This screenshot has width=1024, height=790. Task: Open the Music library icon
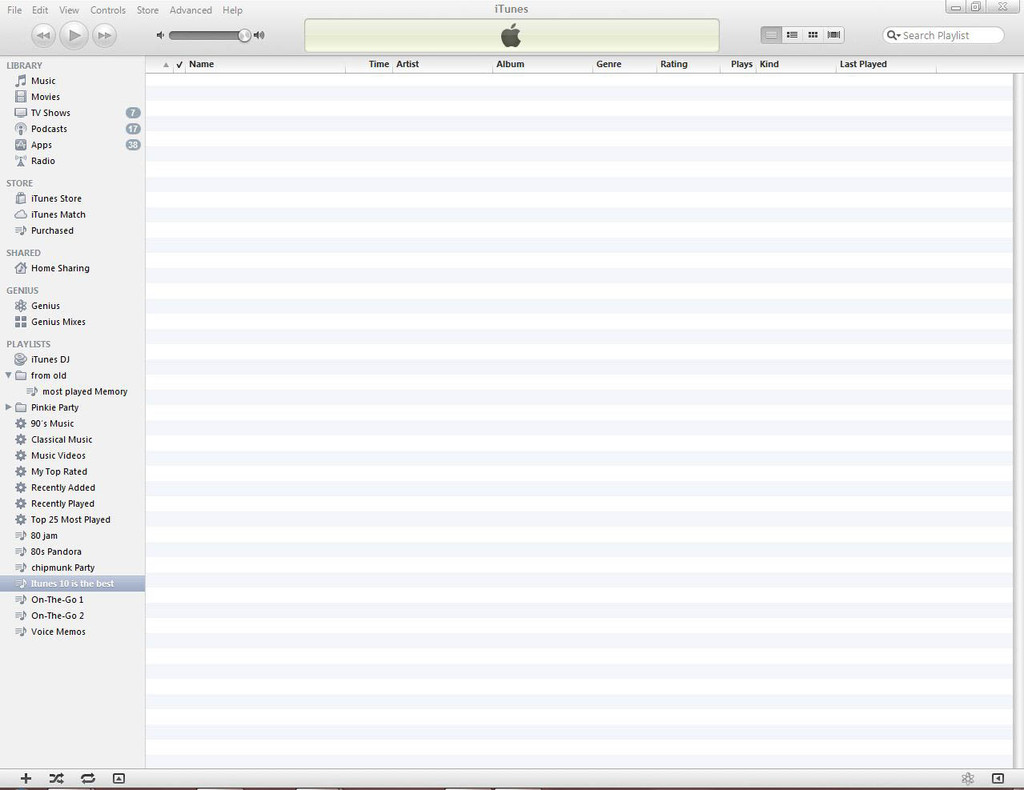coord(21,81)
